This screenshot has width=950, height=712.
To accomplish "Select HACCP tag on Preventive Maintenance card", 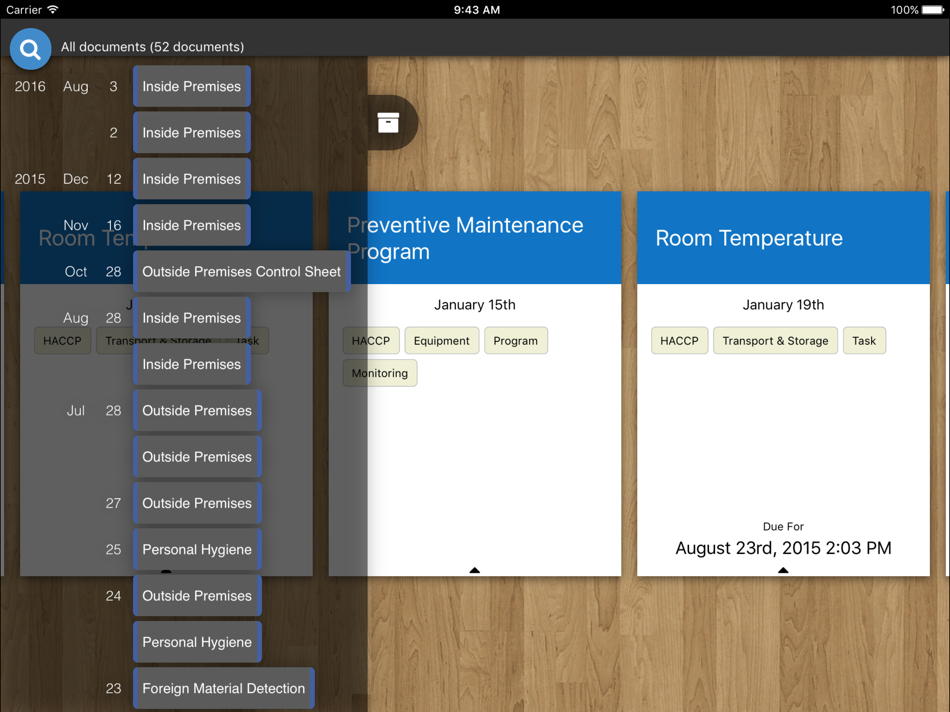I will click(x=371, y=341).
